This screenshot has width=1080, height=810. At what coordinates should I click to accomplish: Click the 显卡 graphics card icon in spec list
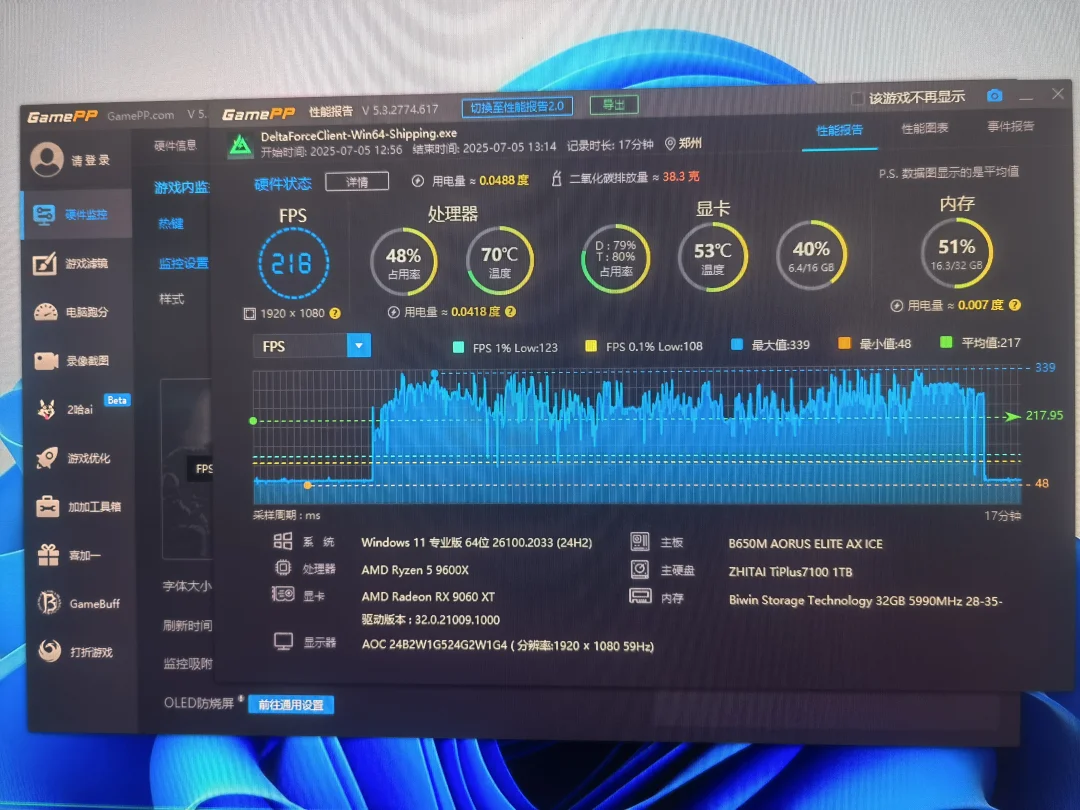point(282,594)
